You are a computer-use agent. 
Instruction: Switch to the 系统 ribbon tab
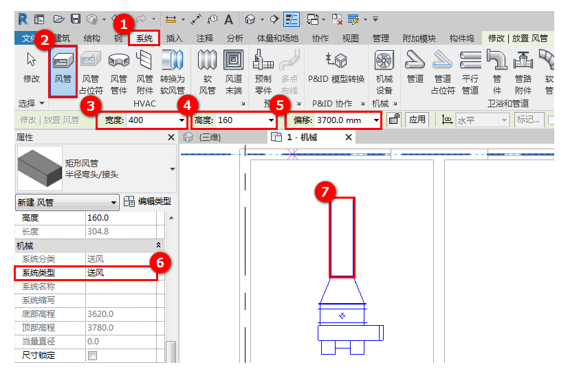pyautogui.click(x=144, y=38)
